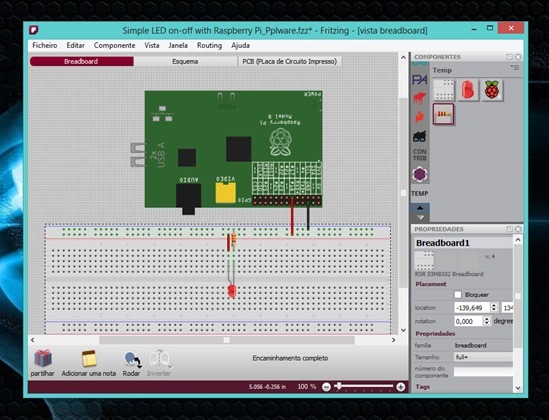
Task: Minimize the Fritzing window
Action: click(x=474, y=29)
